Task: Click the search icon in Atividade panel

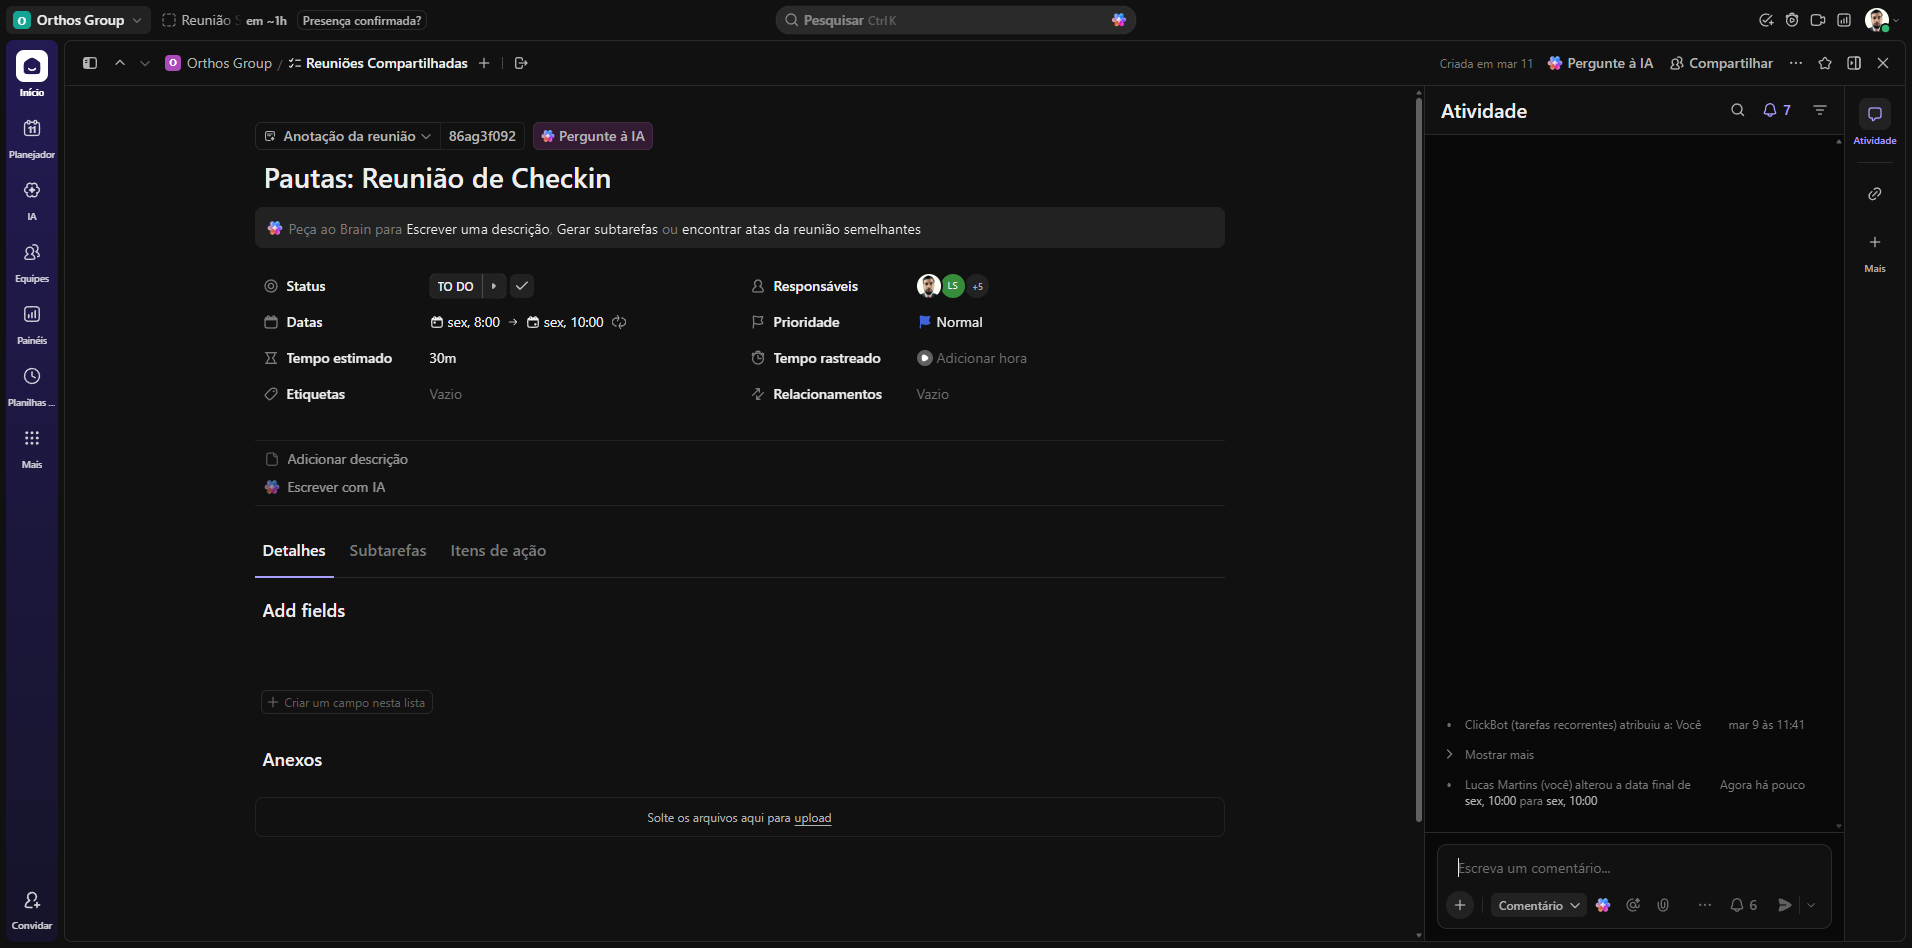Action: 1737,111
